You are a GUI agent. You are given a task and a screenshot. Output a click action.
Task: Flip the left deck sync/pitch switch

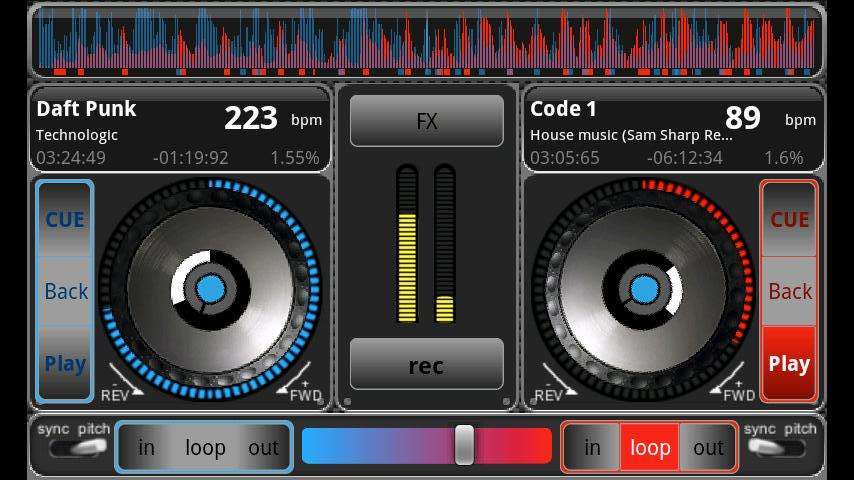[77, 448]
